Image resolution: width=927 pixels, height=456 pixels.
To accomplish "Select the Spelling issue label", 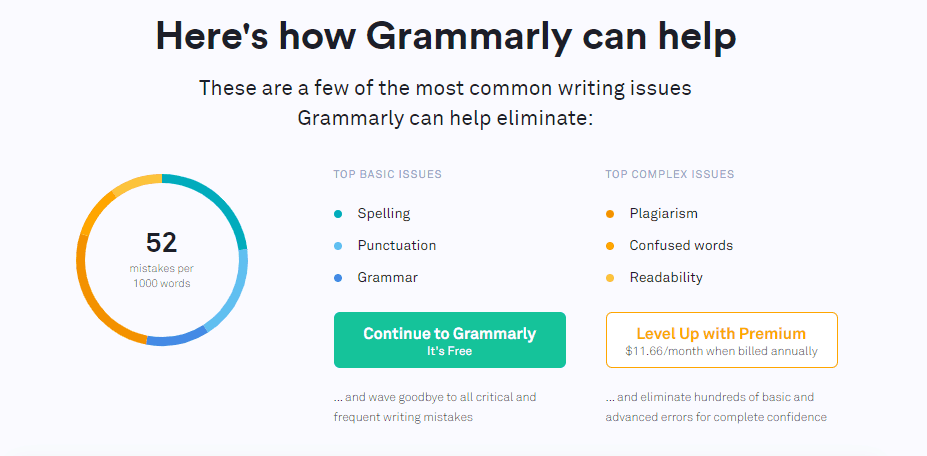I will tap(384, 214).
